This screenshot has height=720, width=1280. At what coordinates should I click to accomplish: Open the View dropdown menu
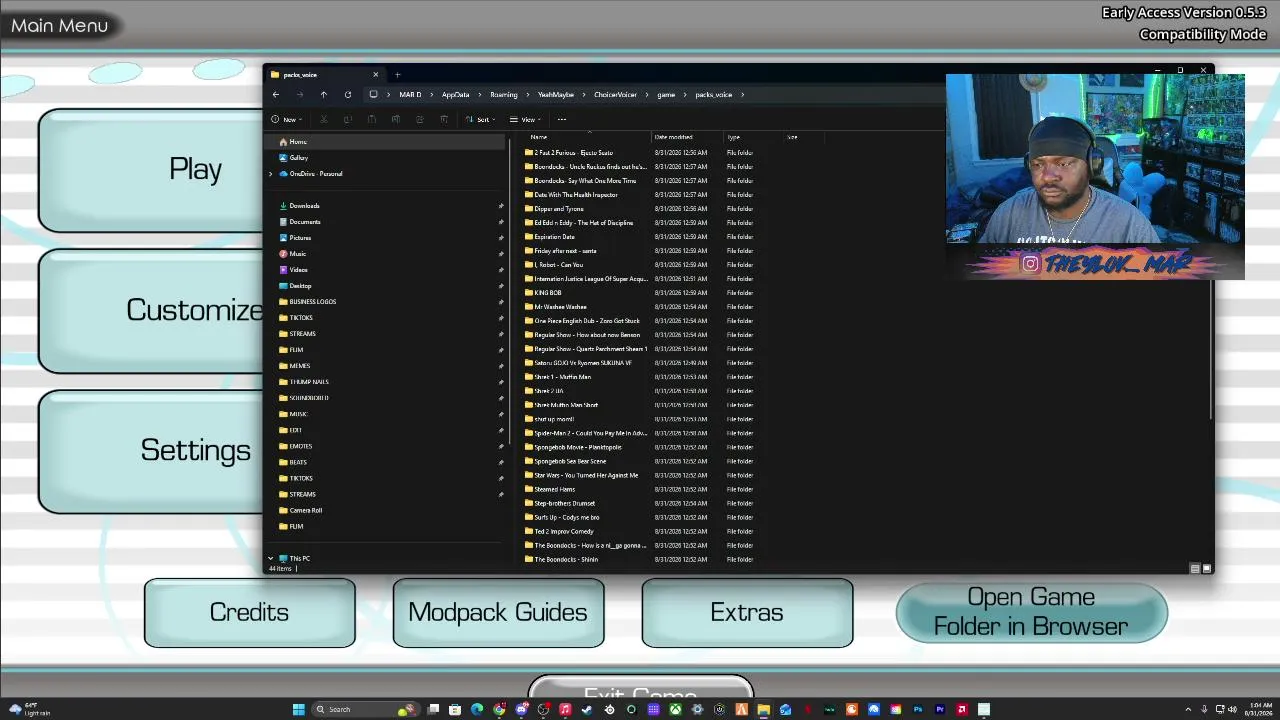[526, 120]
